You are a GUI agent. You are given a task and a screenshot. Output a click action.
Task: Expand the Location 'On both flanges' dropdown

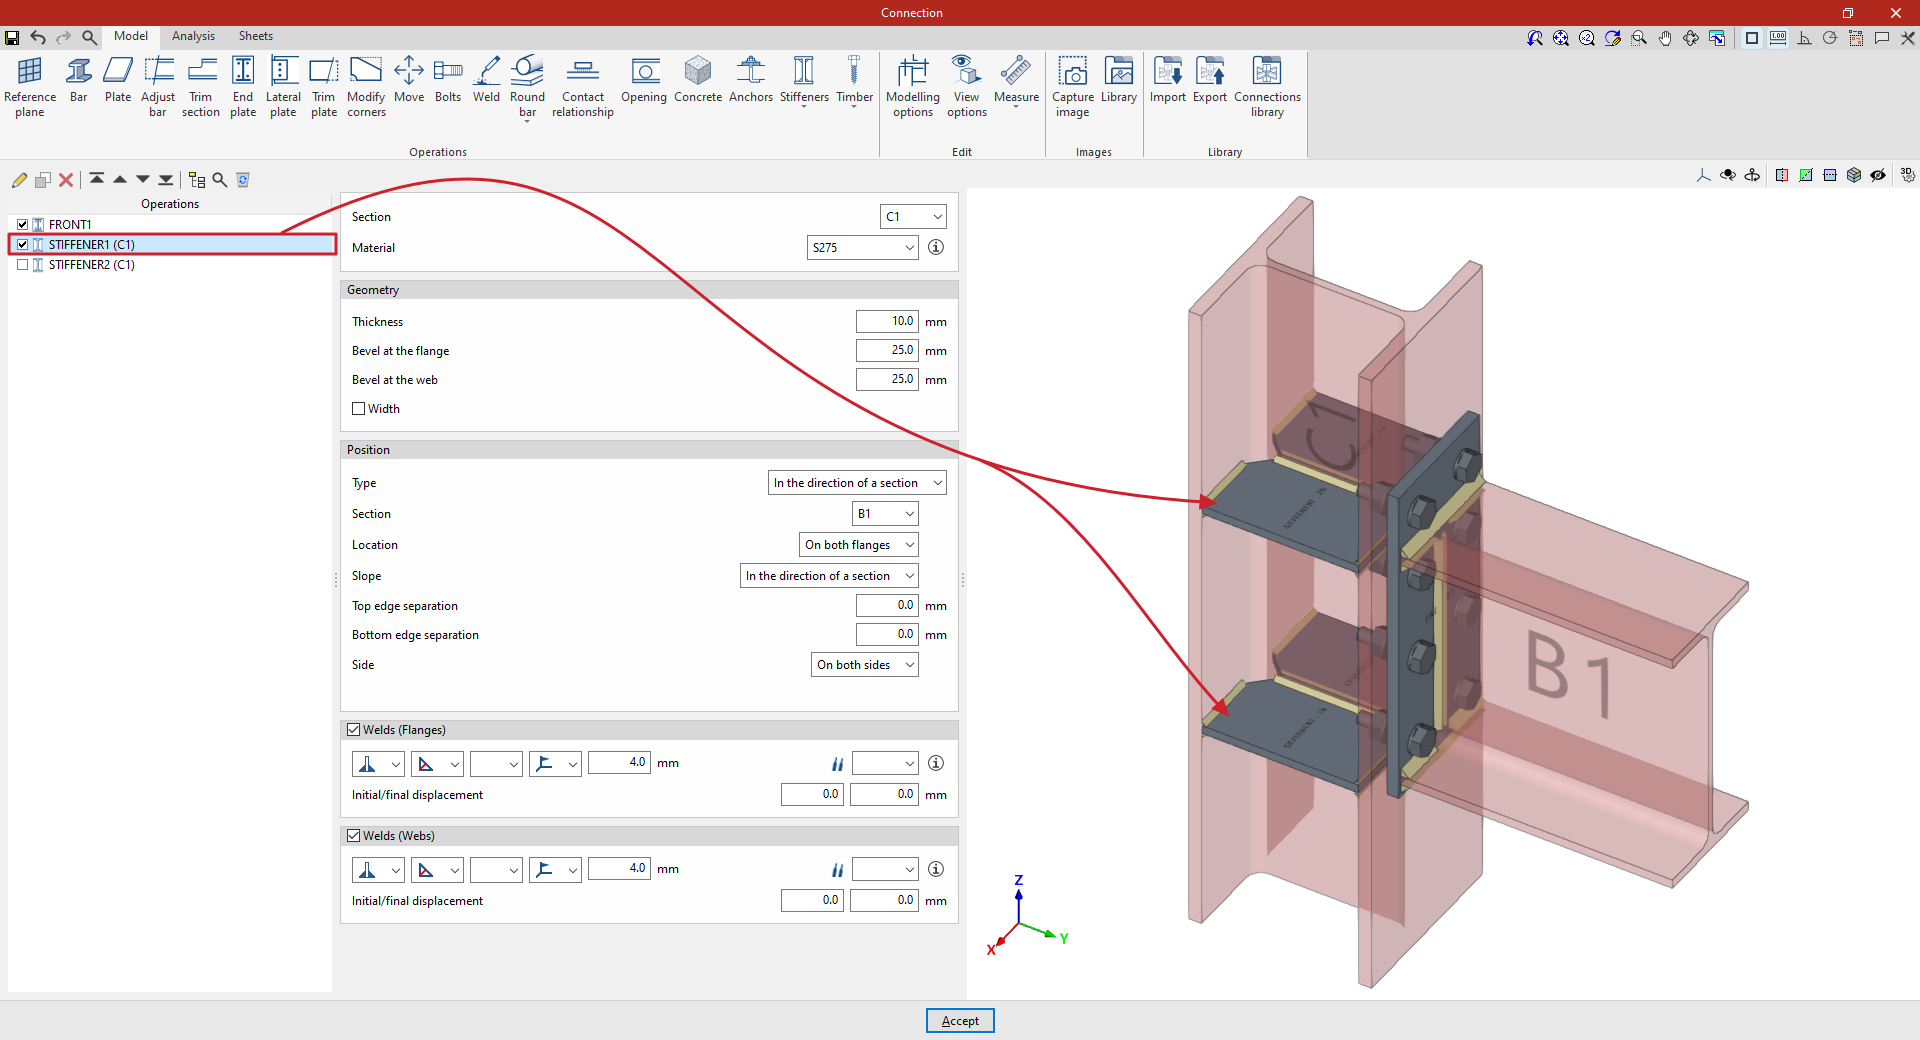pos(859,545)
